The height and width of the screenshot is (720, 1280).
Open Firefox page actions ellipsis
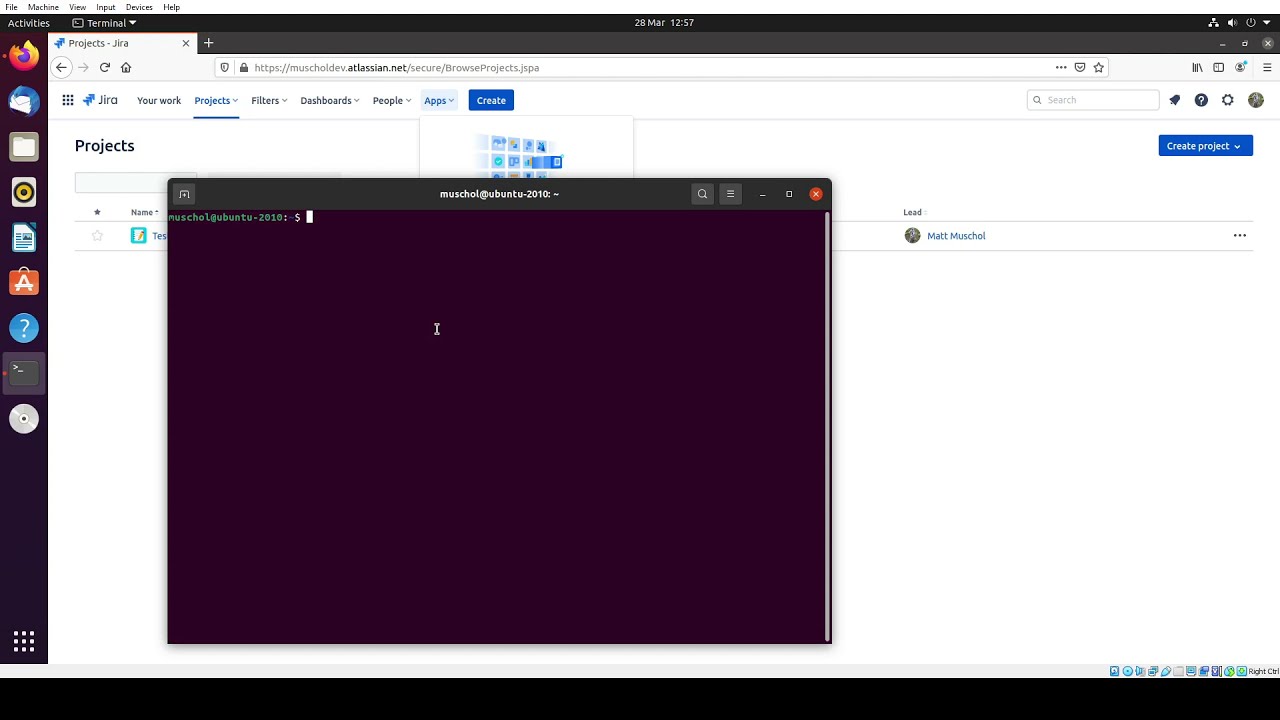click(1061, 67)
